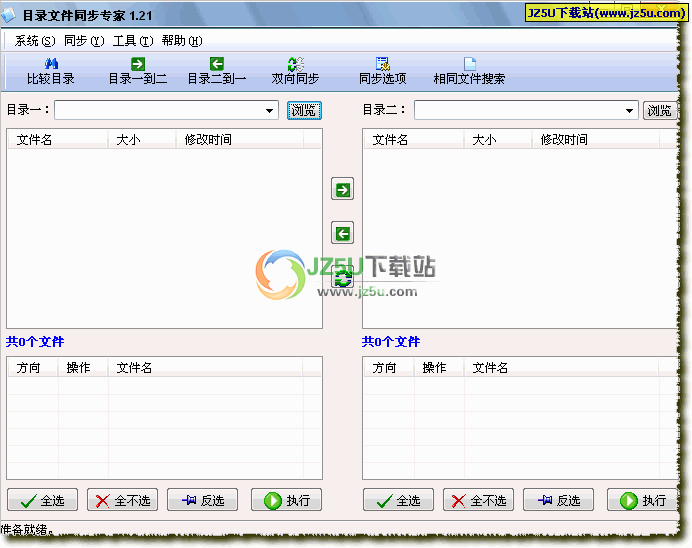Click left operations list 方向 column header
The image size is (692, 548).
point(33,367)
